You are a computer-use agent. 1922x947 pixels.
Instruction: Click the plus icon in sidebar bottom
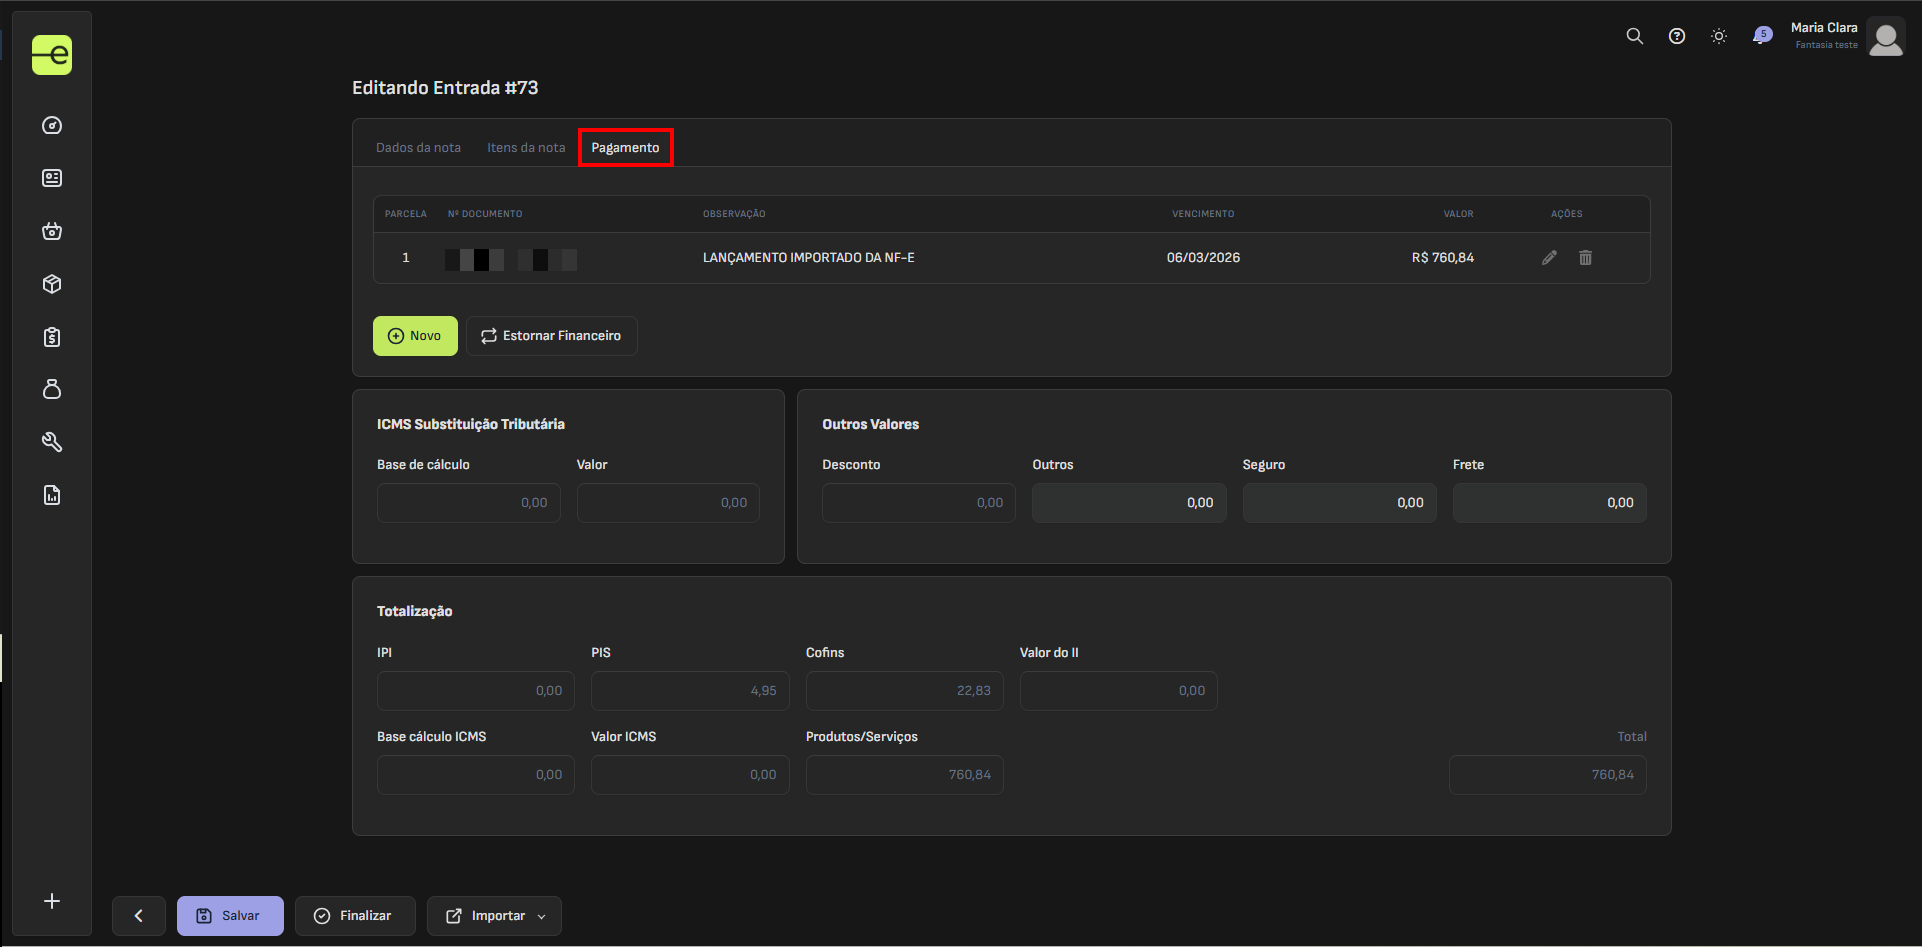point(52,901)
